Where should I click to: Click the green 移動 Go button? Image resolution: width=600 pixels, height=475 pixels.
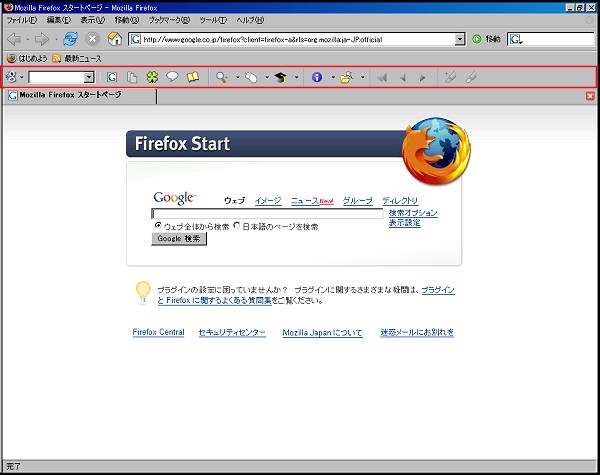click(486, 39)
